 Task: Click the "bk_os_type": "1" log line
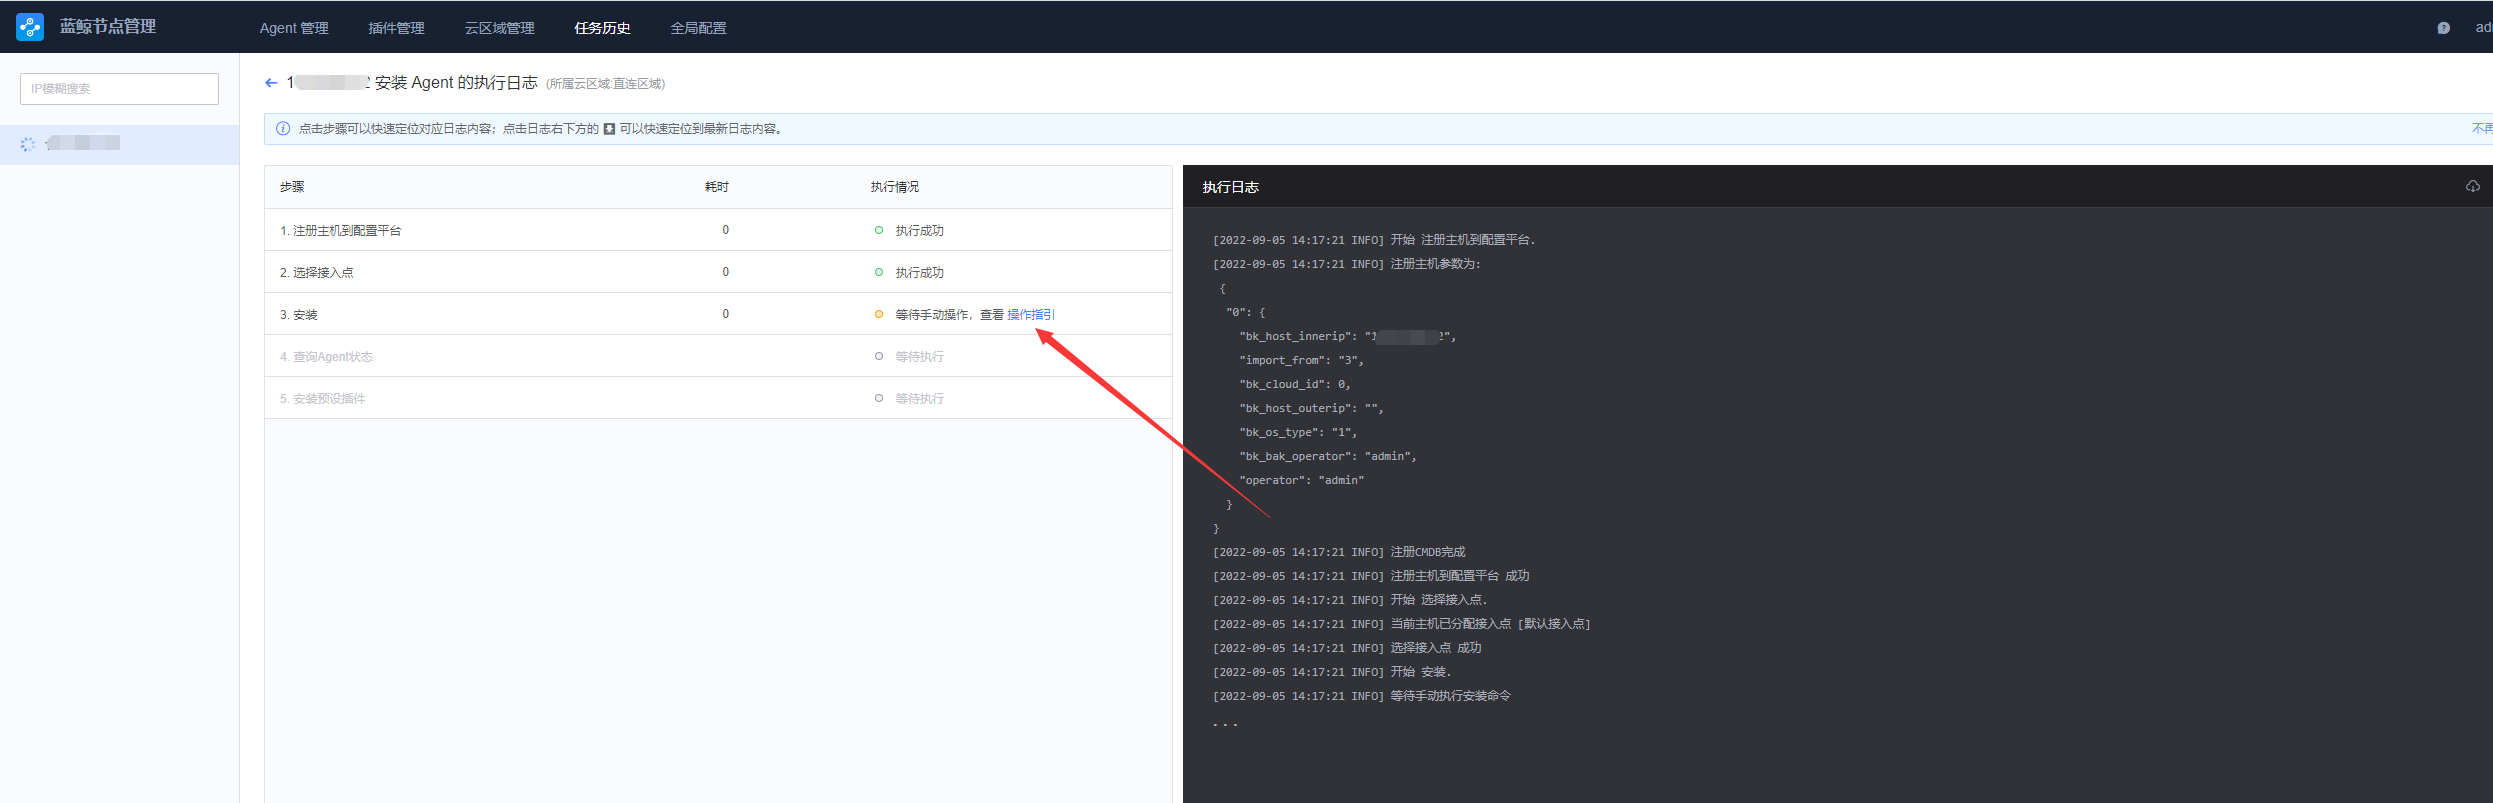pyautogui.click(x=1298, y=432)
